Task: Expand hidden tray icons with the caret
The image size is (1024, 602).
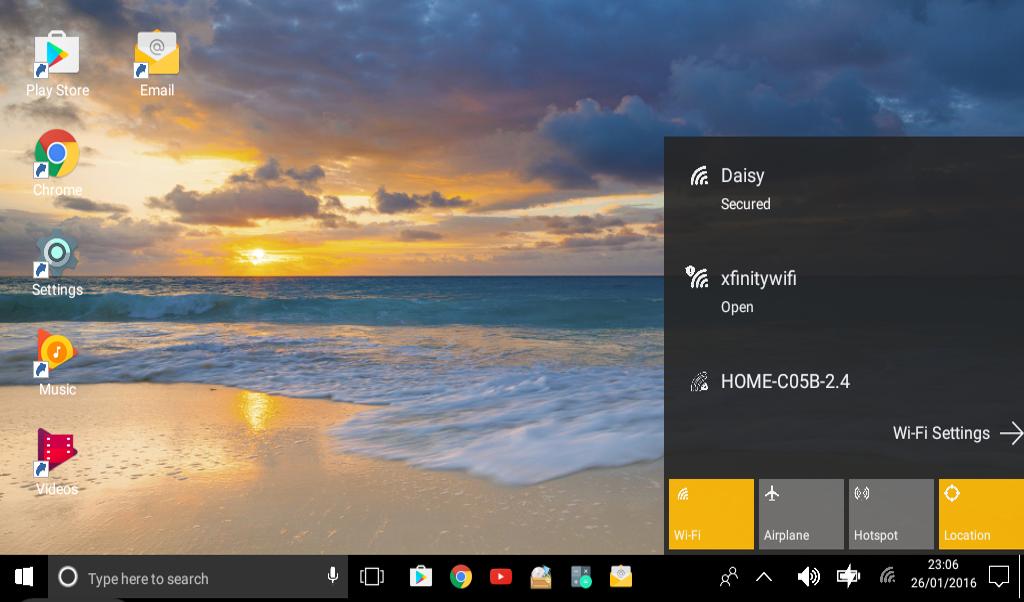Action: tap(763, 577)
